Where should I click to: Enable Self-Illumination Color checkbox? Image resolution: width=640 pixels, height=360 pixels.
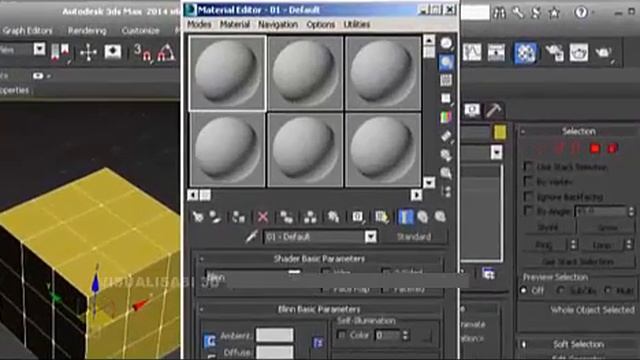(341, 335)
